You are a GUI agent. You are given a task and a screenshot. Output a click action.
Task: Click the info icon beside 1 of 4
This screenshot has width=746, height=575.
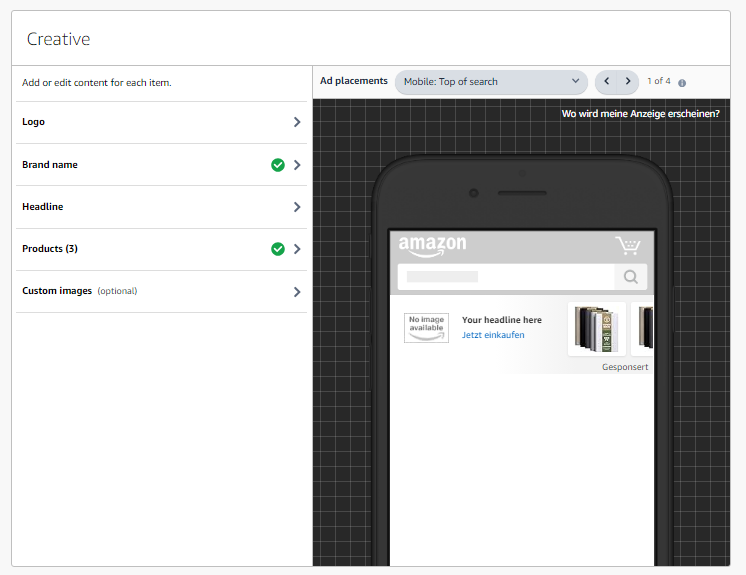tap(682, 83)
